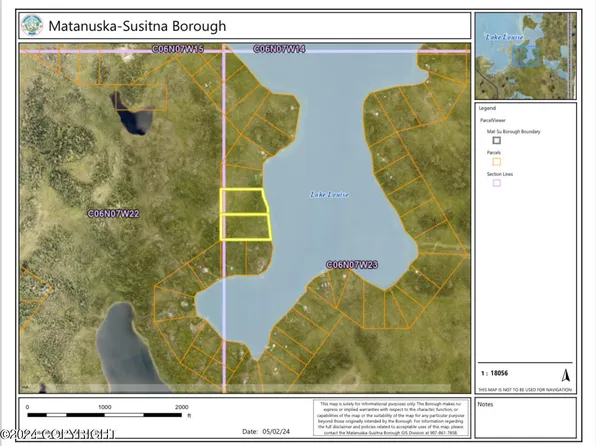Viewport: 596px width, 446px height.
Task: Click the purple Section Lines legend swatch
Action: pos(496,183)
